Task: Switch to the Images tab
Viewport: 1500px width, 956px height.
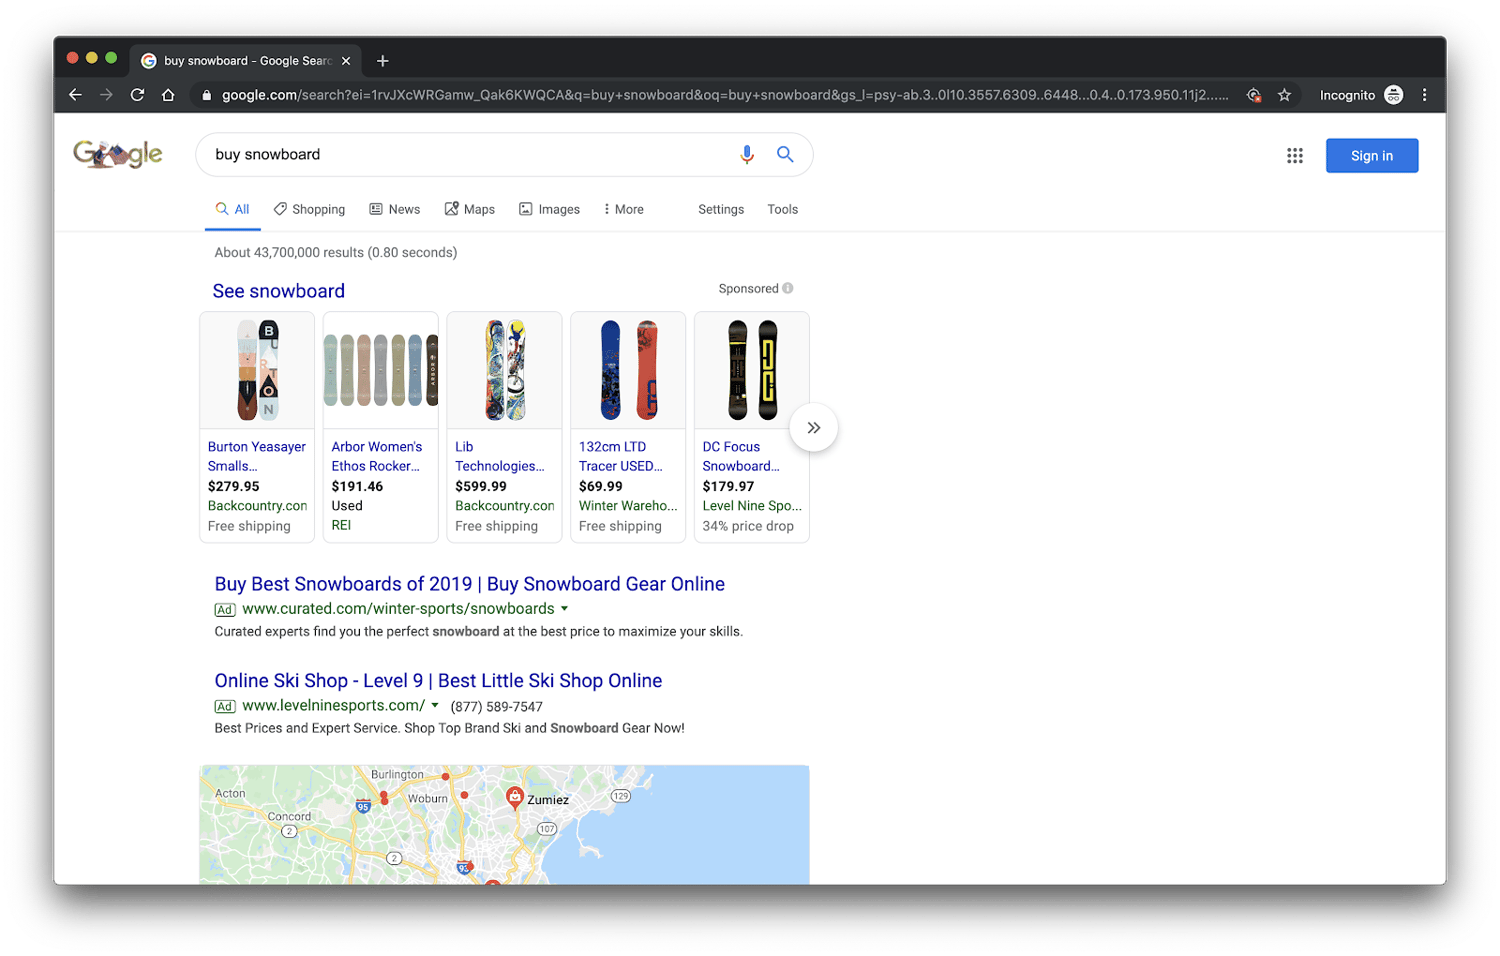Action: pyautogui.click(x=549, y=209)
